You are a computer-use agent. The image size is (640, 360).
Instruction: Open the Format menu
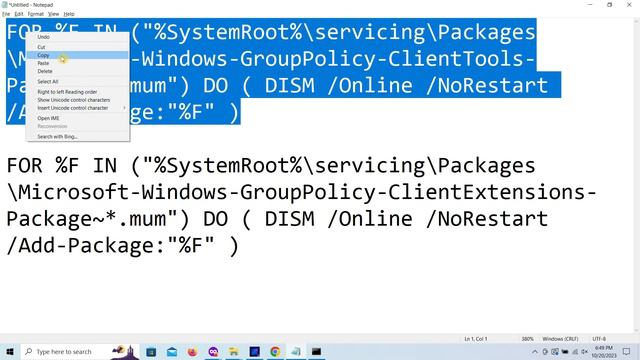pyautogui.click(x=36, y=14)
